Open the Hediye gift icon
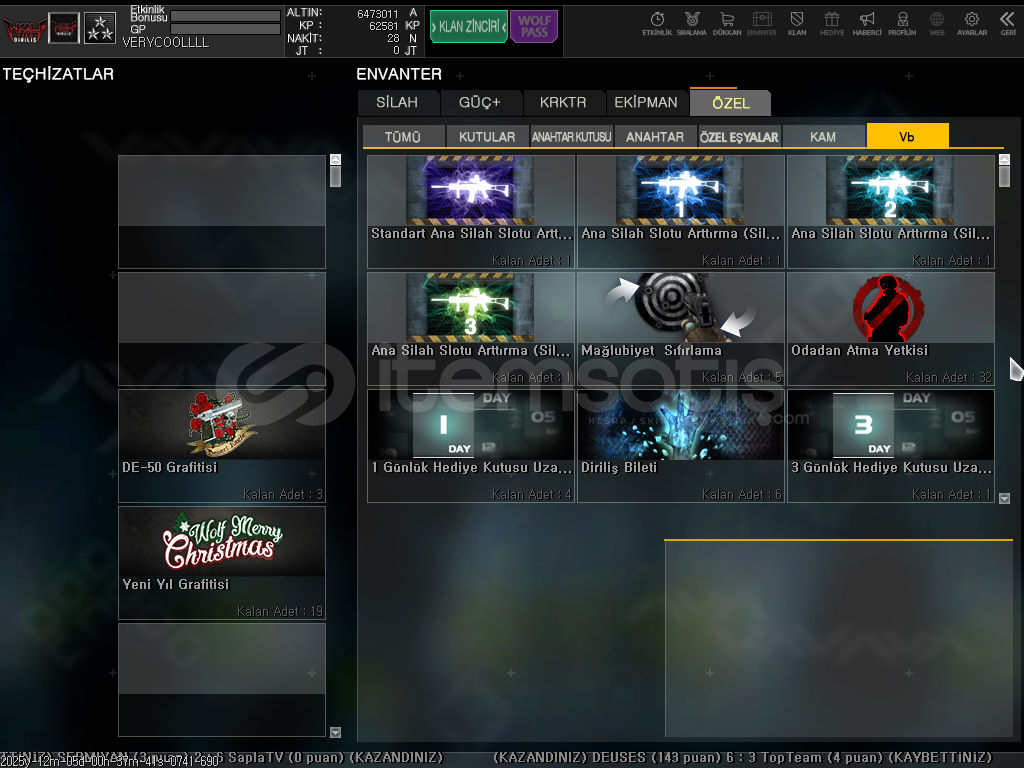Screen dimensions: 1024x768 coord(832,23)
